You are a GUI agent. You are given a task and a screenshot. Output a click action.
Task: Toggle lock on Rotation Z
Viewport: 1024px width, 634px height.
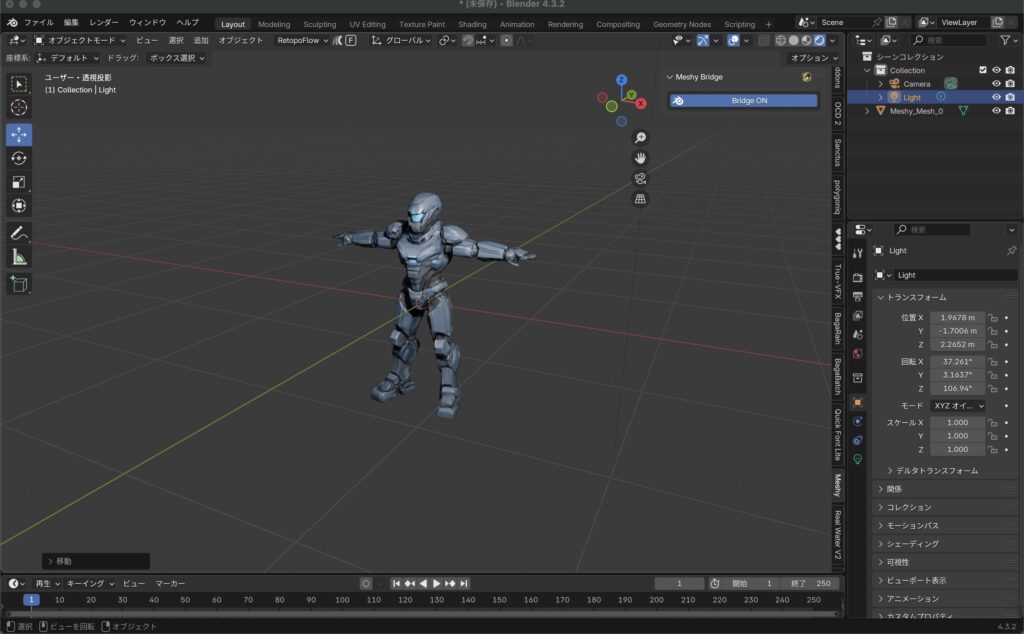tap(993, 388)
